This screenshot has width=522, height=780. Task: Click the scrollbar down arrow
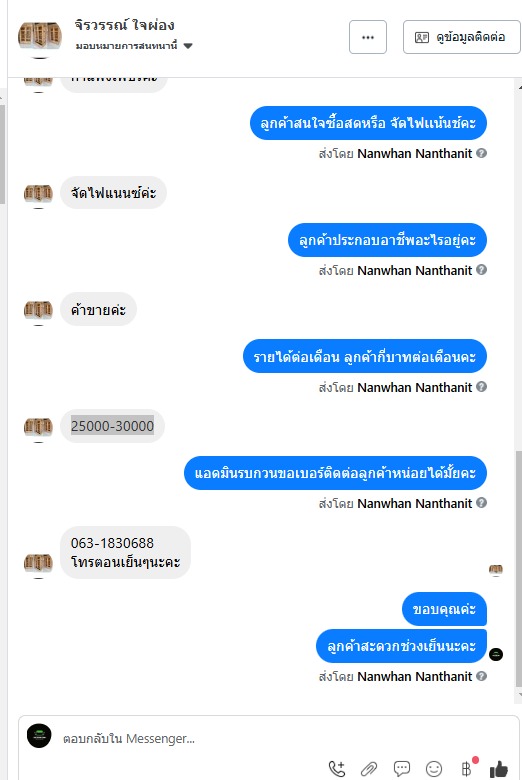pos(519,694)
